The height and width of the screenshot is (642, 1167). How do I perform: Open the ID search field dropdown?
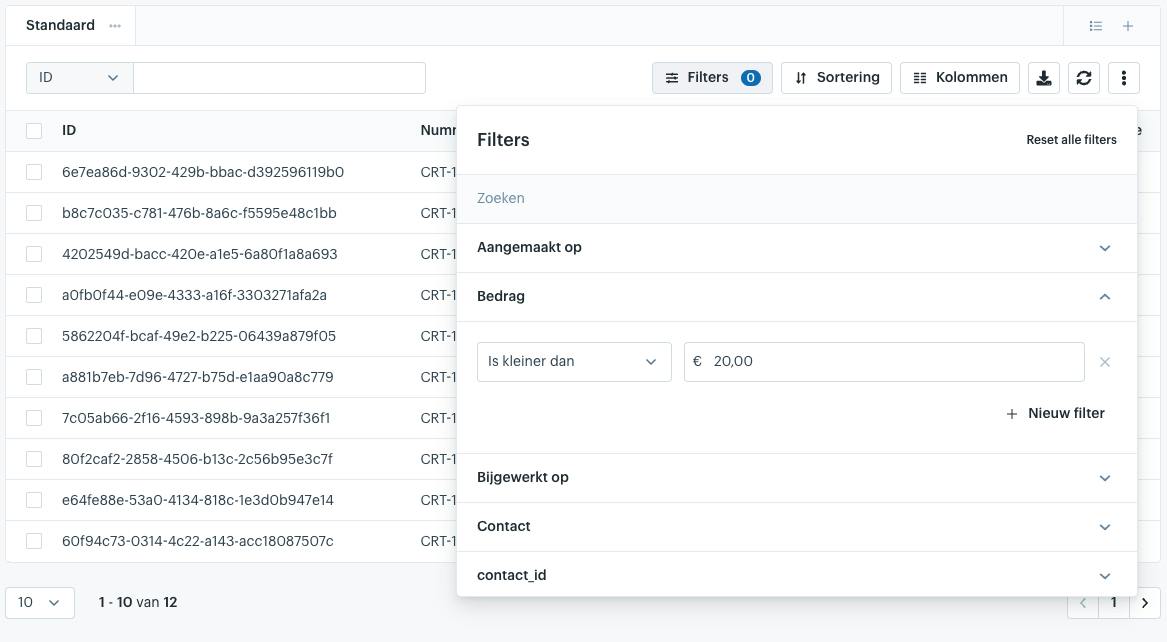click(x=80, y=78)
